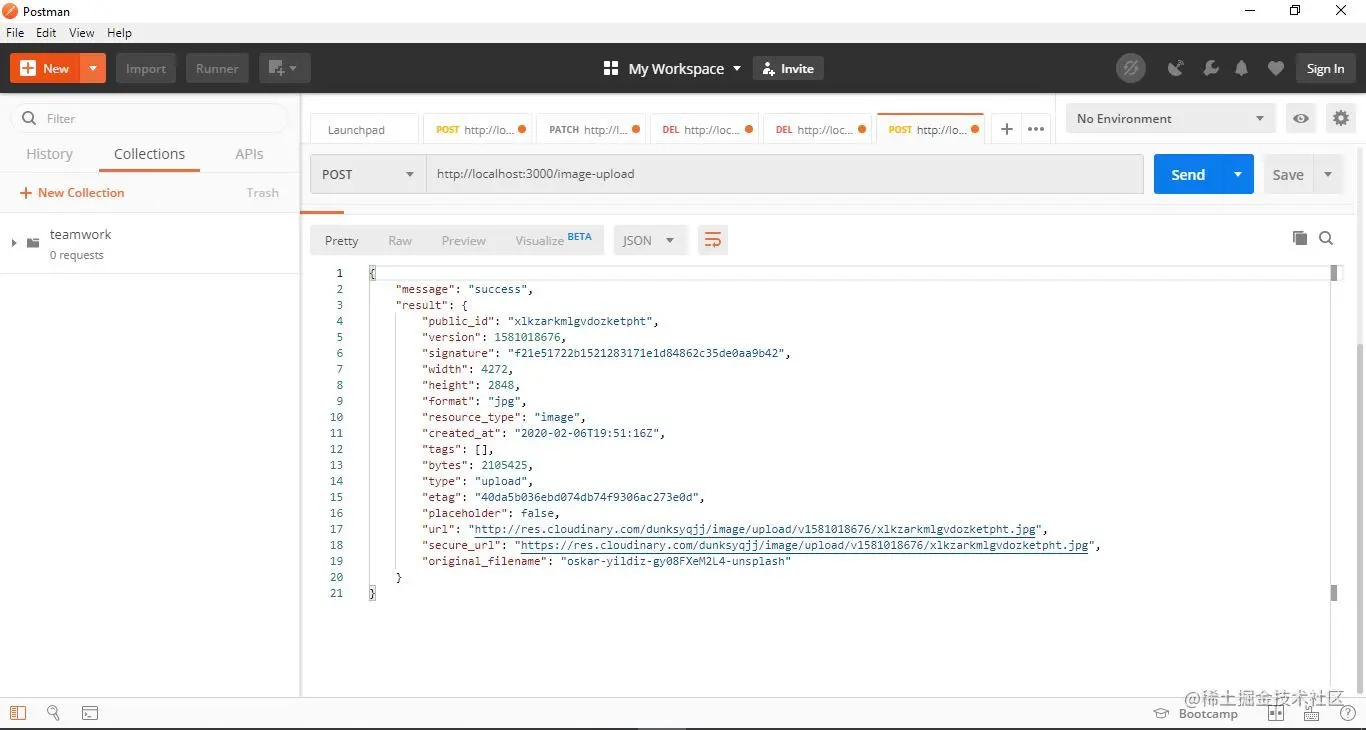Open help question mark icon

pyautogui.click(x=1347, y=714)
